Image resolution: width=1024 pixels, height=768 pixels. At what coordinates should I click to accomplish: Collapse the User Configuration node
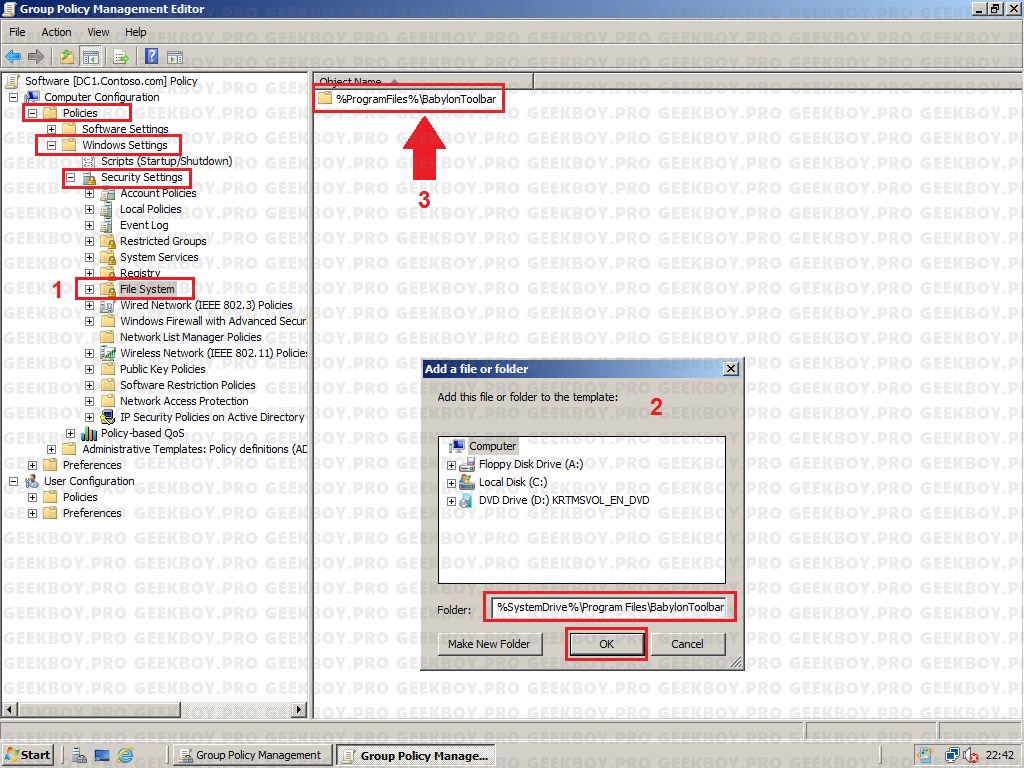tap(13, 481)
